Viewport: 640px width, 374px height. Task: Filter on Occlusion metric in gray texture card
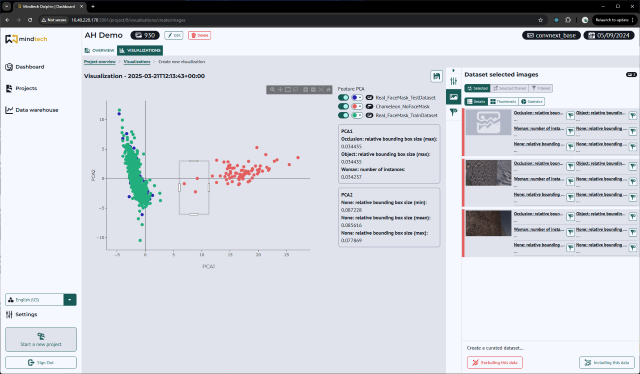pyautogui.click(x=570, y=167)
